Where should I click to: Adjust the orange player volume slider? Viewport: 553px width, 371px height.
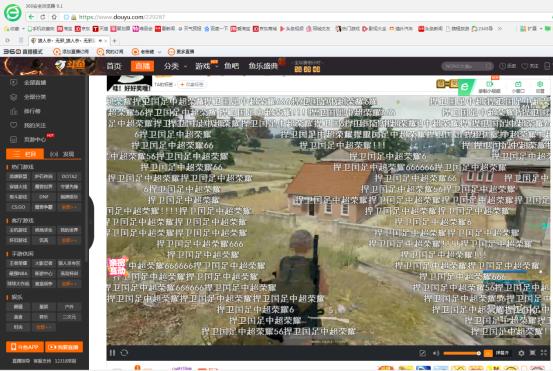coord(462,353)
